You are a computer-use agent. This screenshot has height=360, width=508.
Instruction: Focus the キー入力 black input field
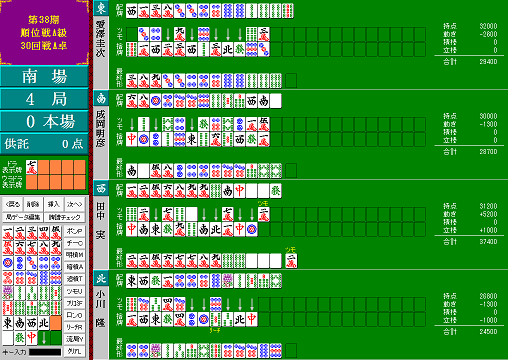tap(45, 352)
